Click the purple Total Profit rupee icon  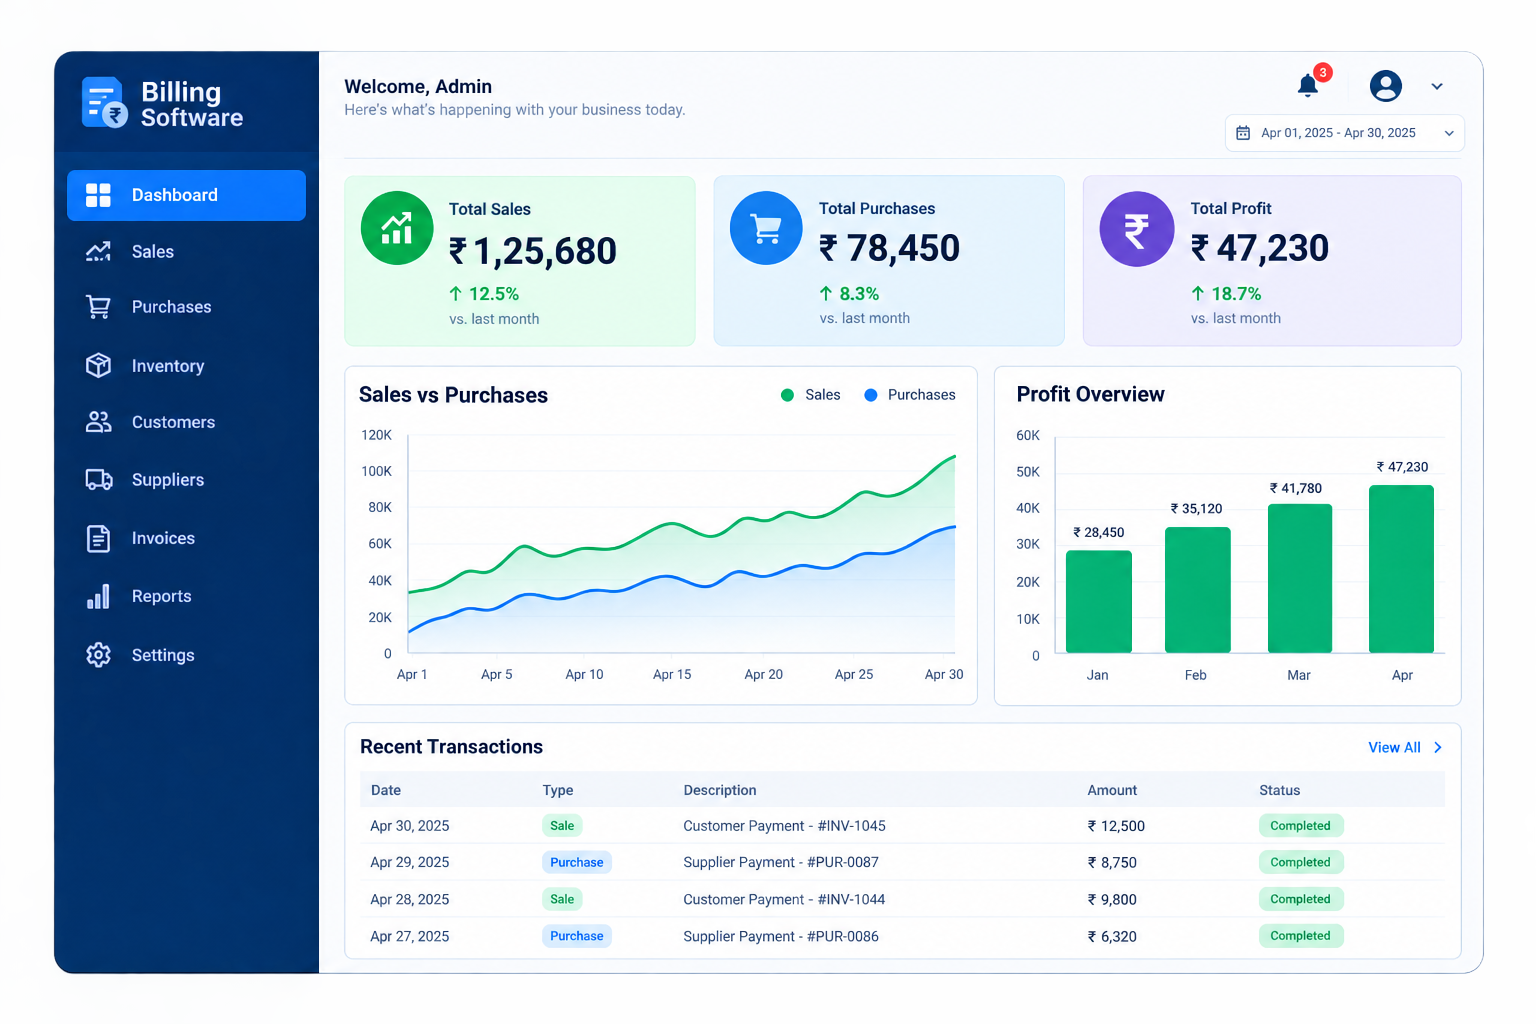pyautogui.click(x=1137, y=229)
